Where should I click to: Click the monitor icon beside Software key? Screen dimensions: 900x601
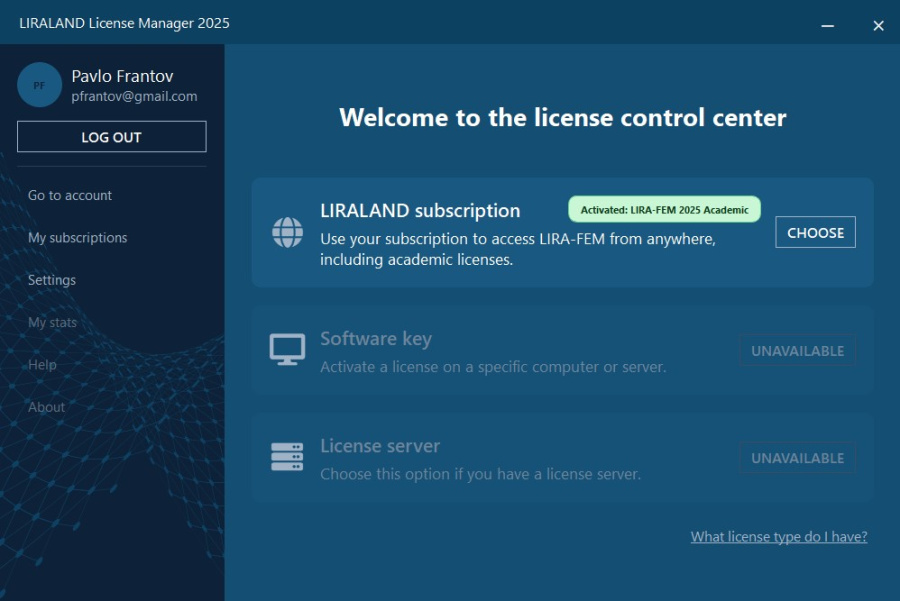[x=288, y=350]
